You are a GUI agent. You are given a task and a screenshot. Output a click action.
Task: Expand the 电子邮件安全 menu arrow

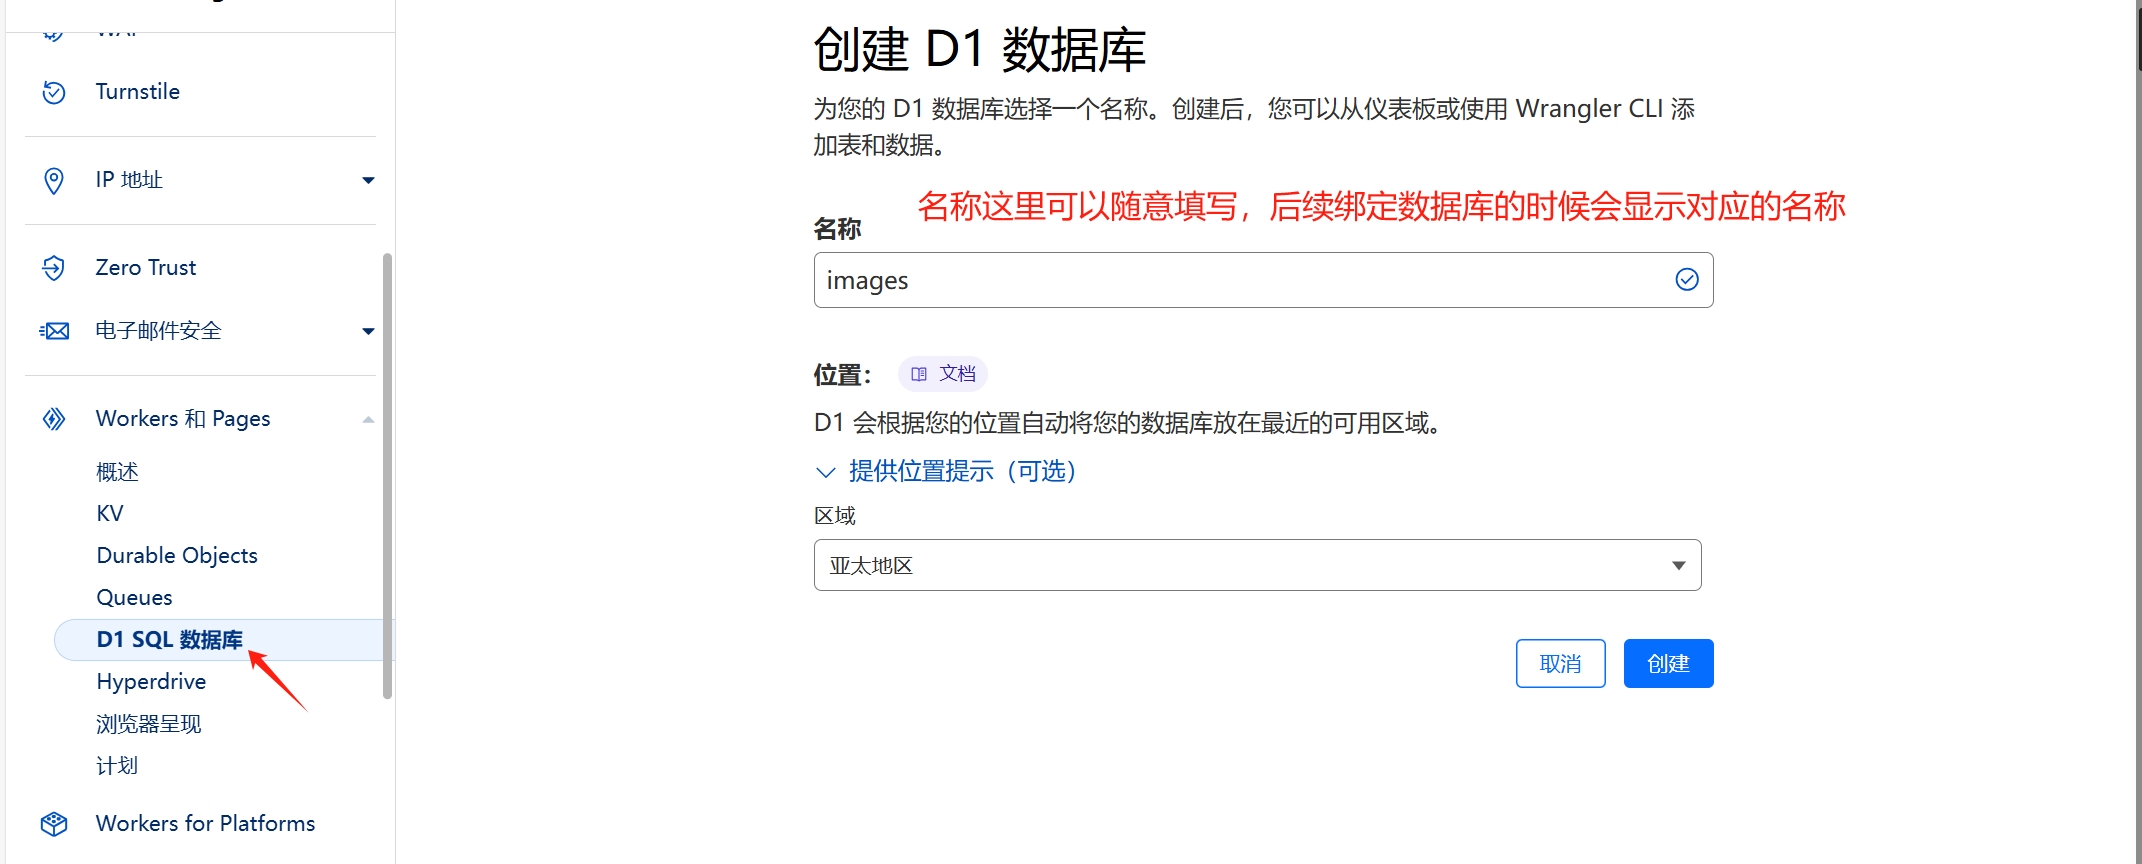tap(368, 331)
